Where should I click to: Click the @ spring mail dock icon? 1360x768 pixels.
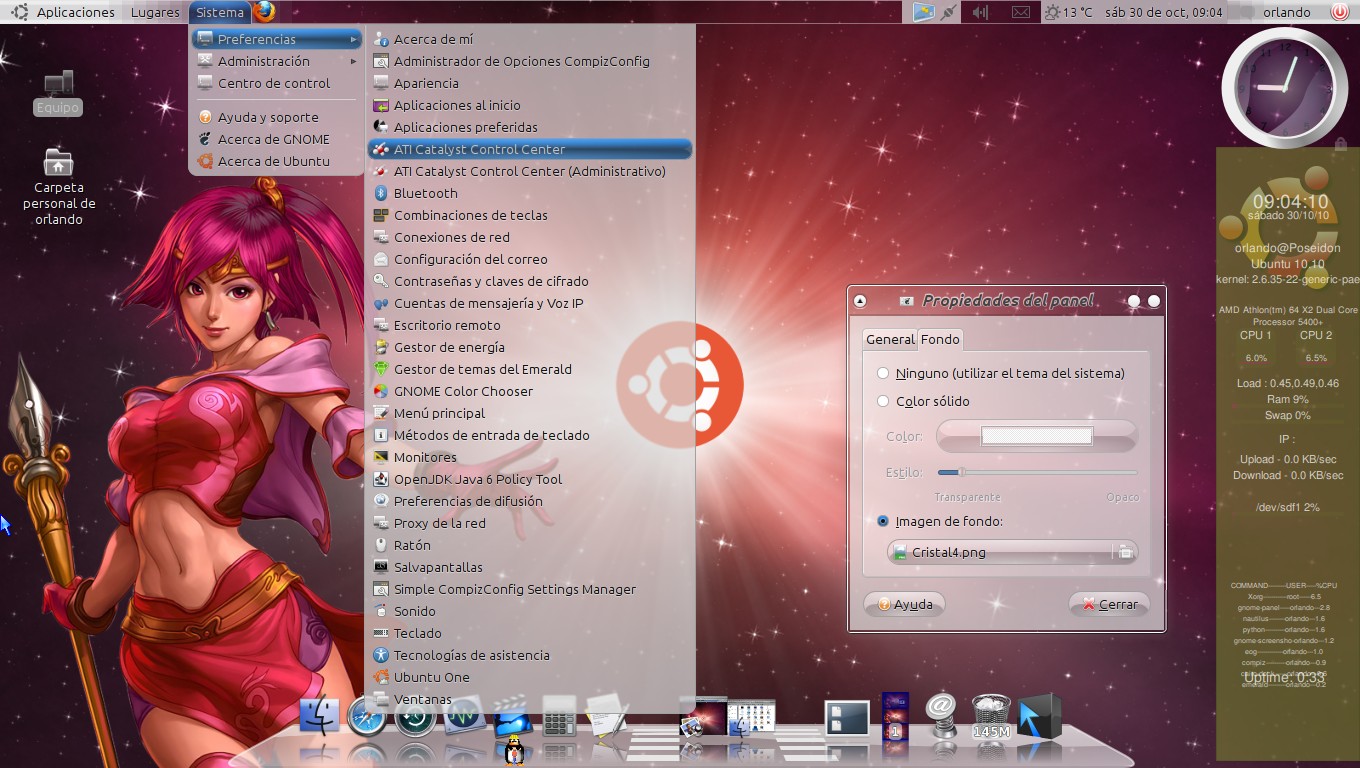[x=942, y=717]
